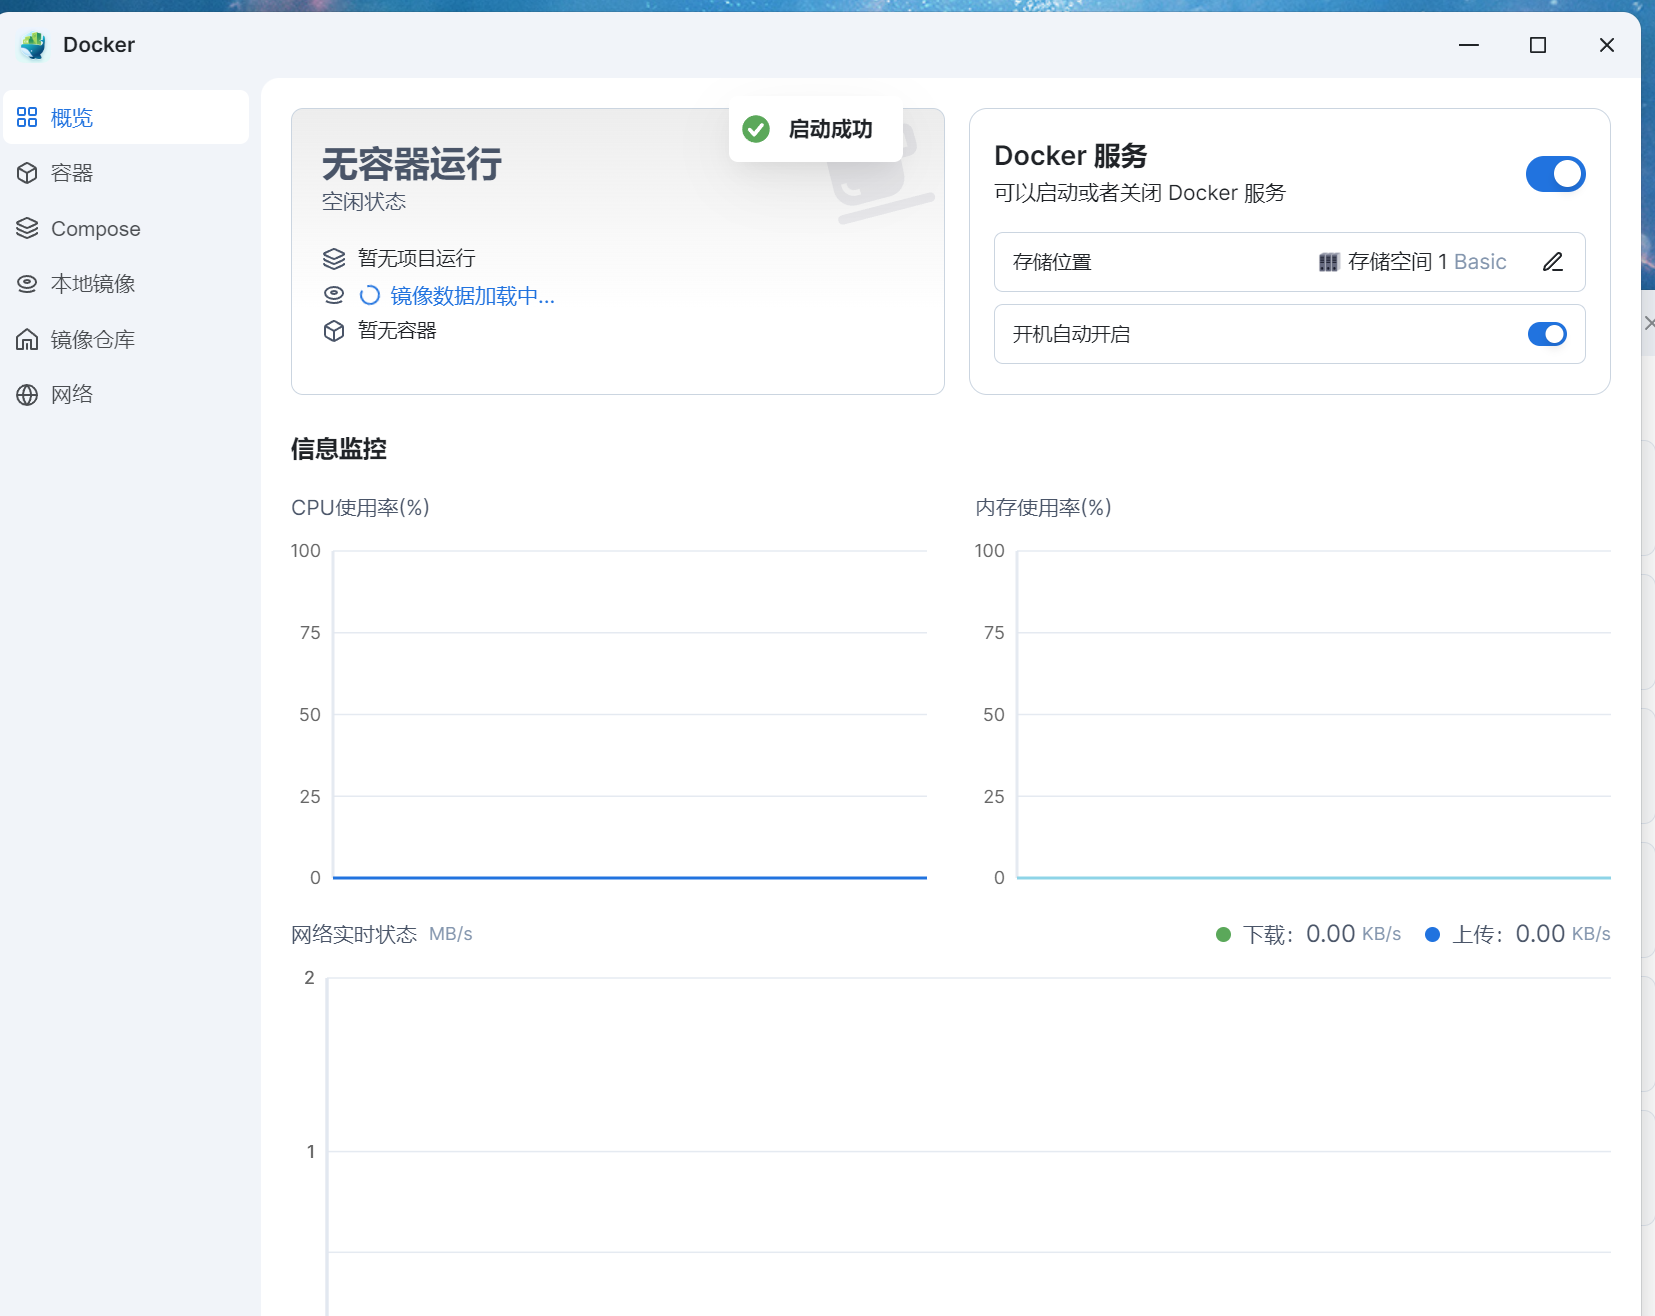Click the 镜像数据加载中 link
1655x1316 pixels.
point(465,295)
